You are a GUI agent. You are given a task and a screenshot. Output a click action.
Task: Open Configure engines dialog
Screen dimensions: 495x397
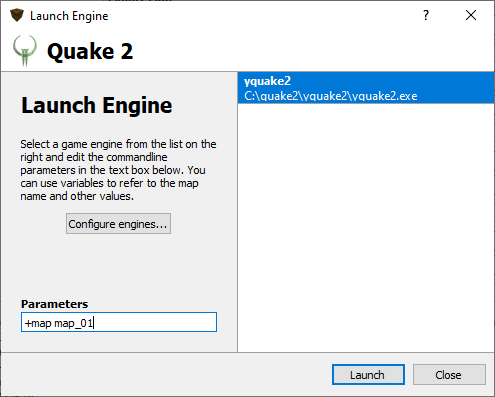118,224
